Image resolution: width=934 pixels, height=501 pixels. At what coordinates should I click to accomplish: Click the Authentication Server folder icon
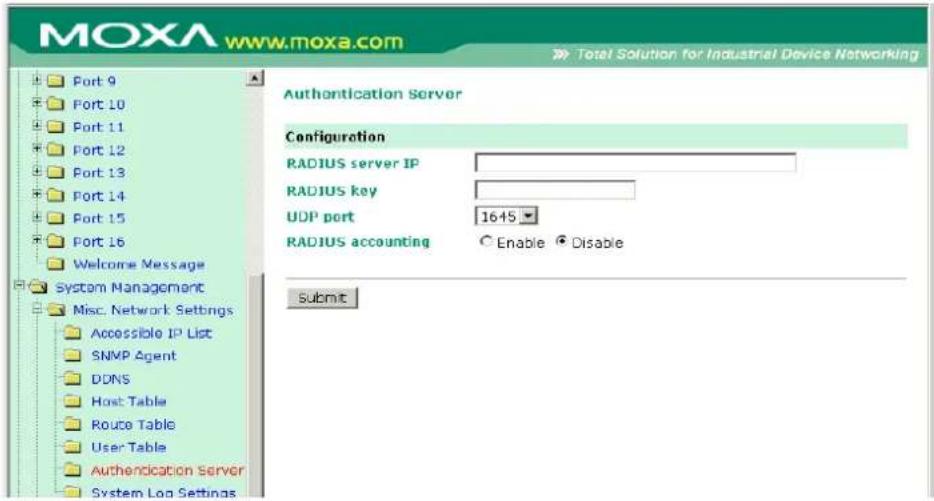(73, 471)
